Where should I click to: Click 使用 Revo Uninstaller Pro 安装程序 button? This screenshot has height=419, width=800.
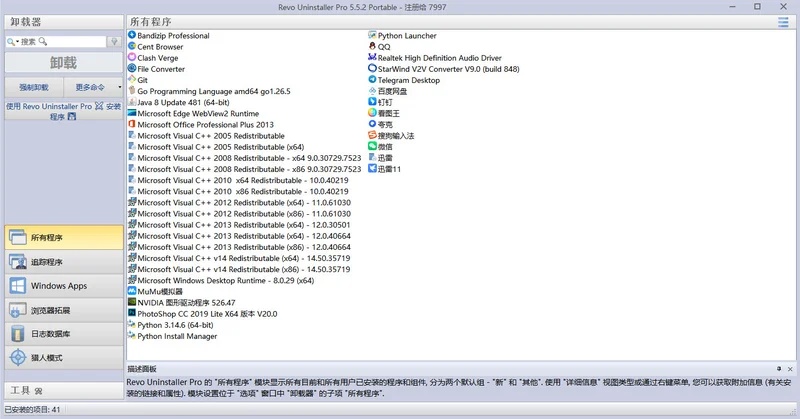point(64,111)
